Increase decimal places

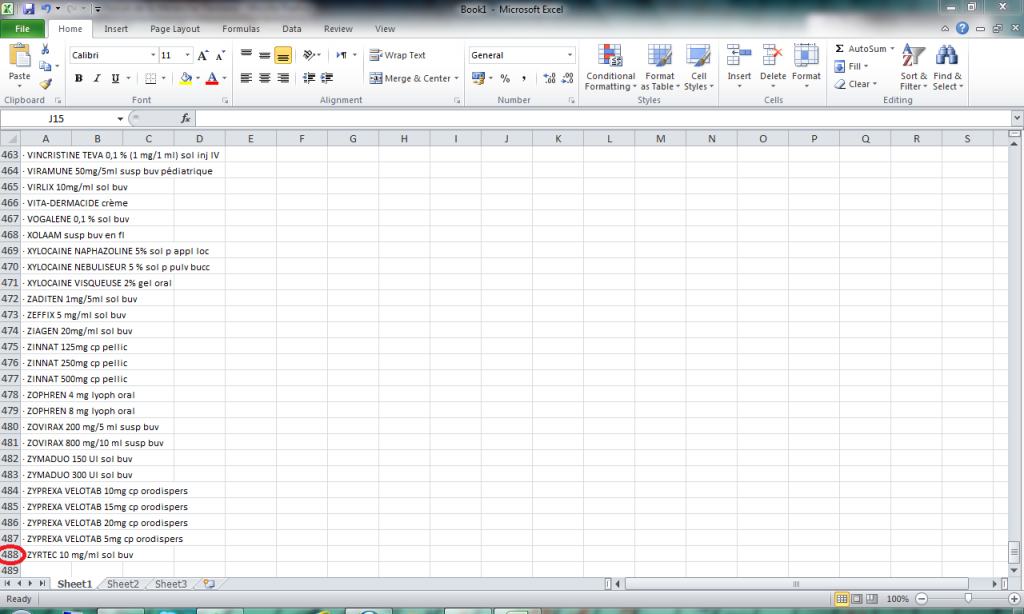(549, 78)
